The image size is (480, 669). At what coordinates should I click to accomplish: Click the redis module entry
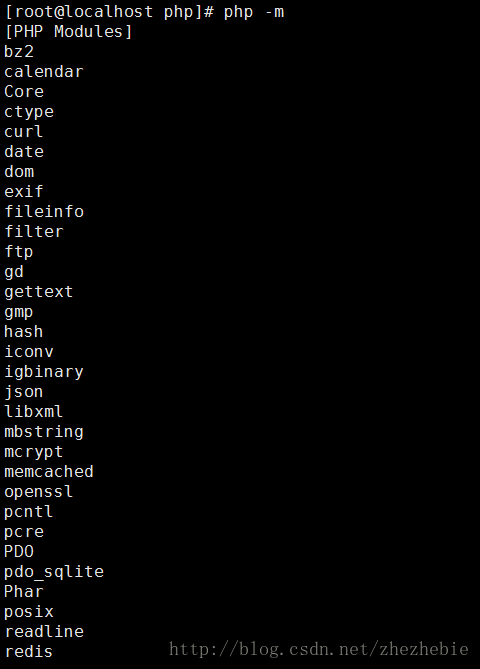coord(29,652)
